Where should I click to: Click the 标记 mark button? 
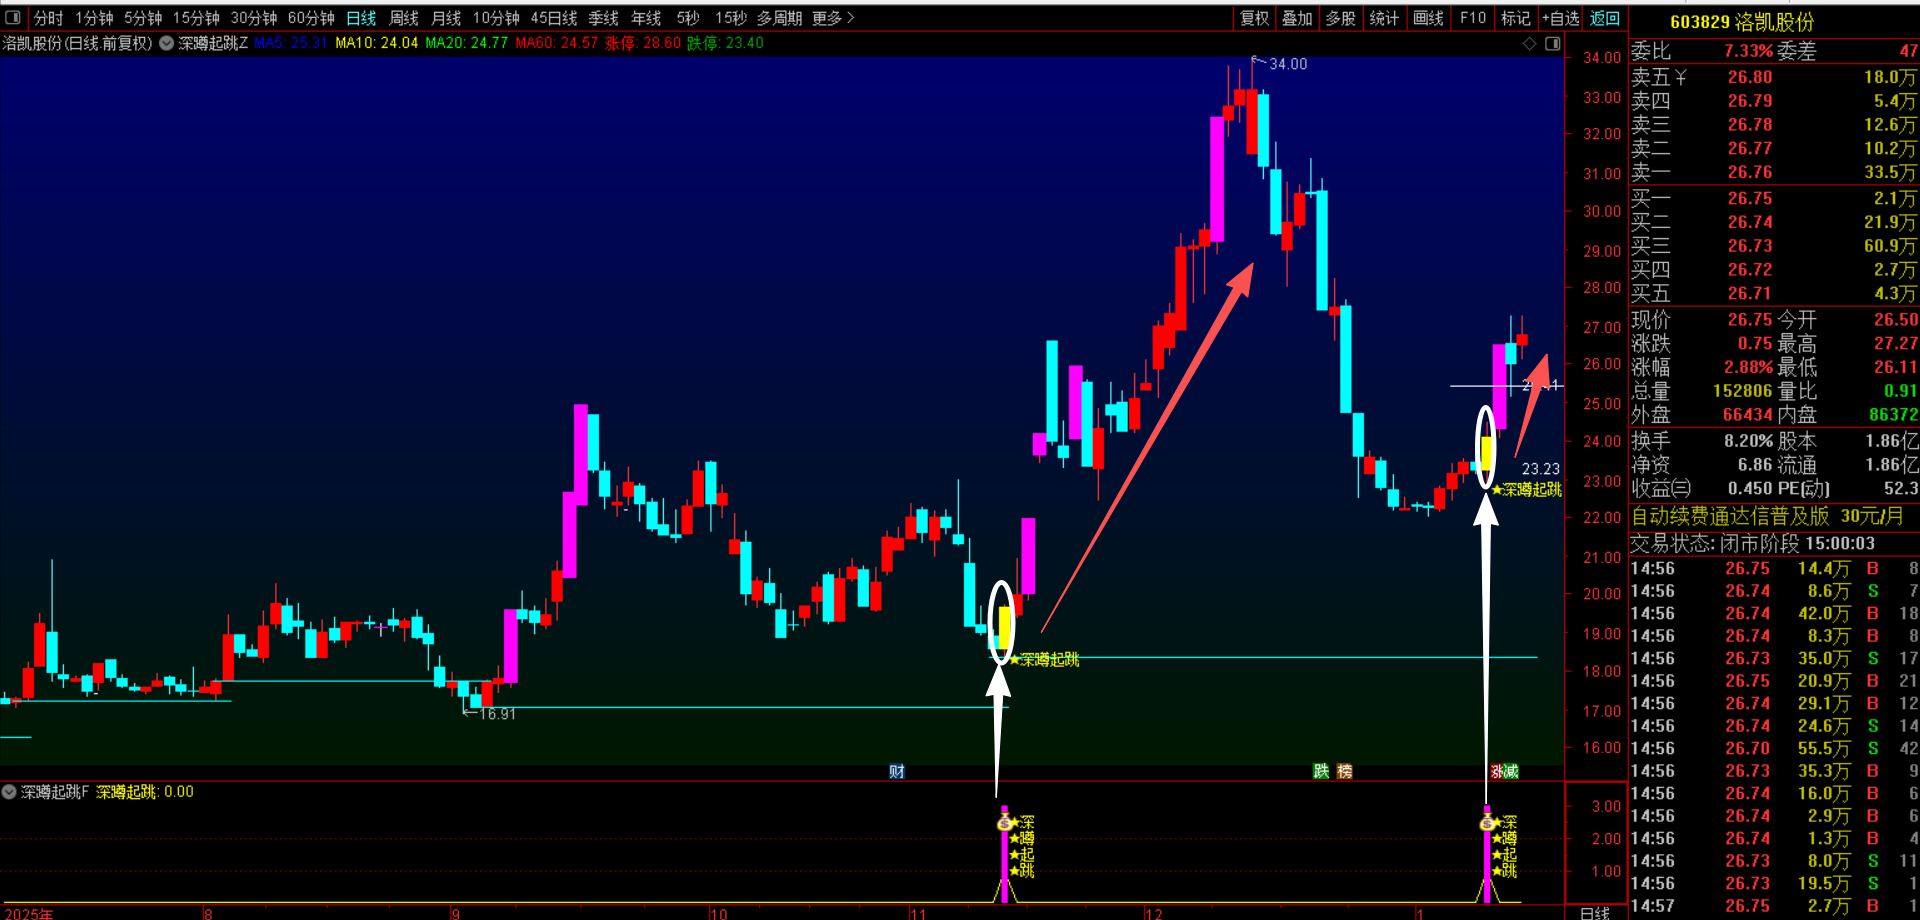coord(1516,18)
